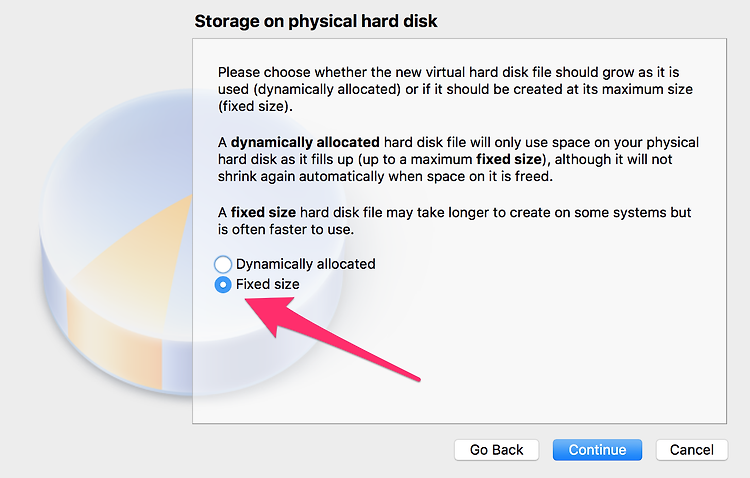Viewport: 750px width, 478px height.
Task: Cancel the virtual disk wizard
Action: pos(692,450)
